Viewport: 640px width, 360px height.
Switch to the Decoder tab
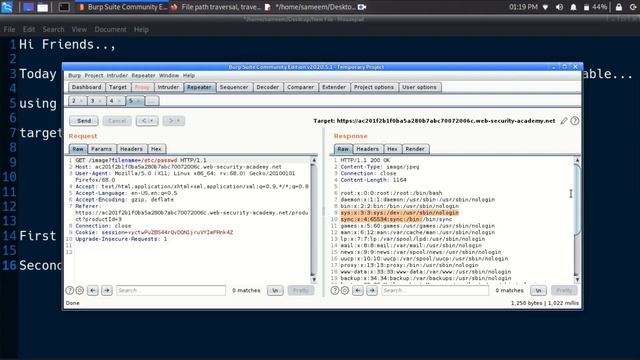click(268, 87)
